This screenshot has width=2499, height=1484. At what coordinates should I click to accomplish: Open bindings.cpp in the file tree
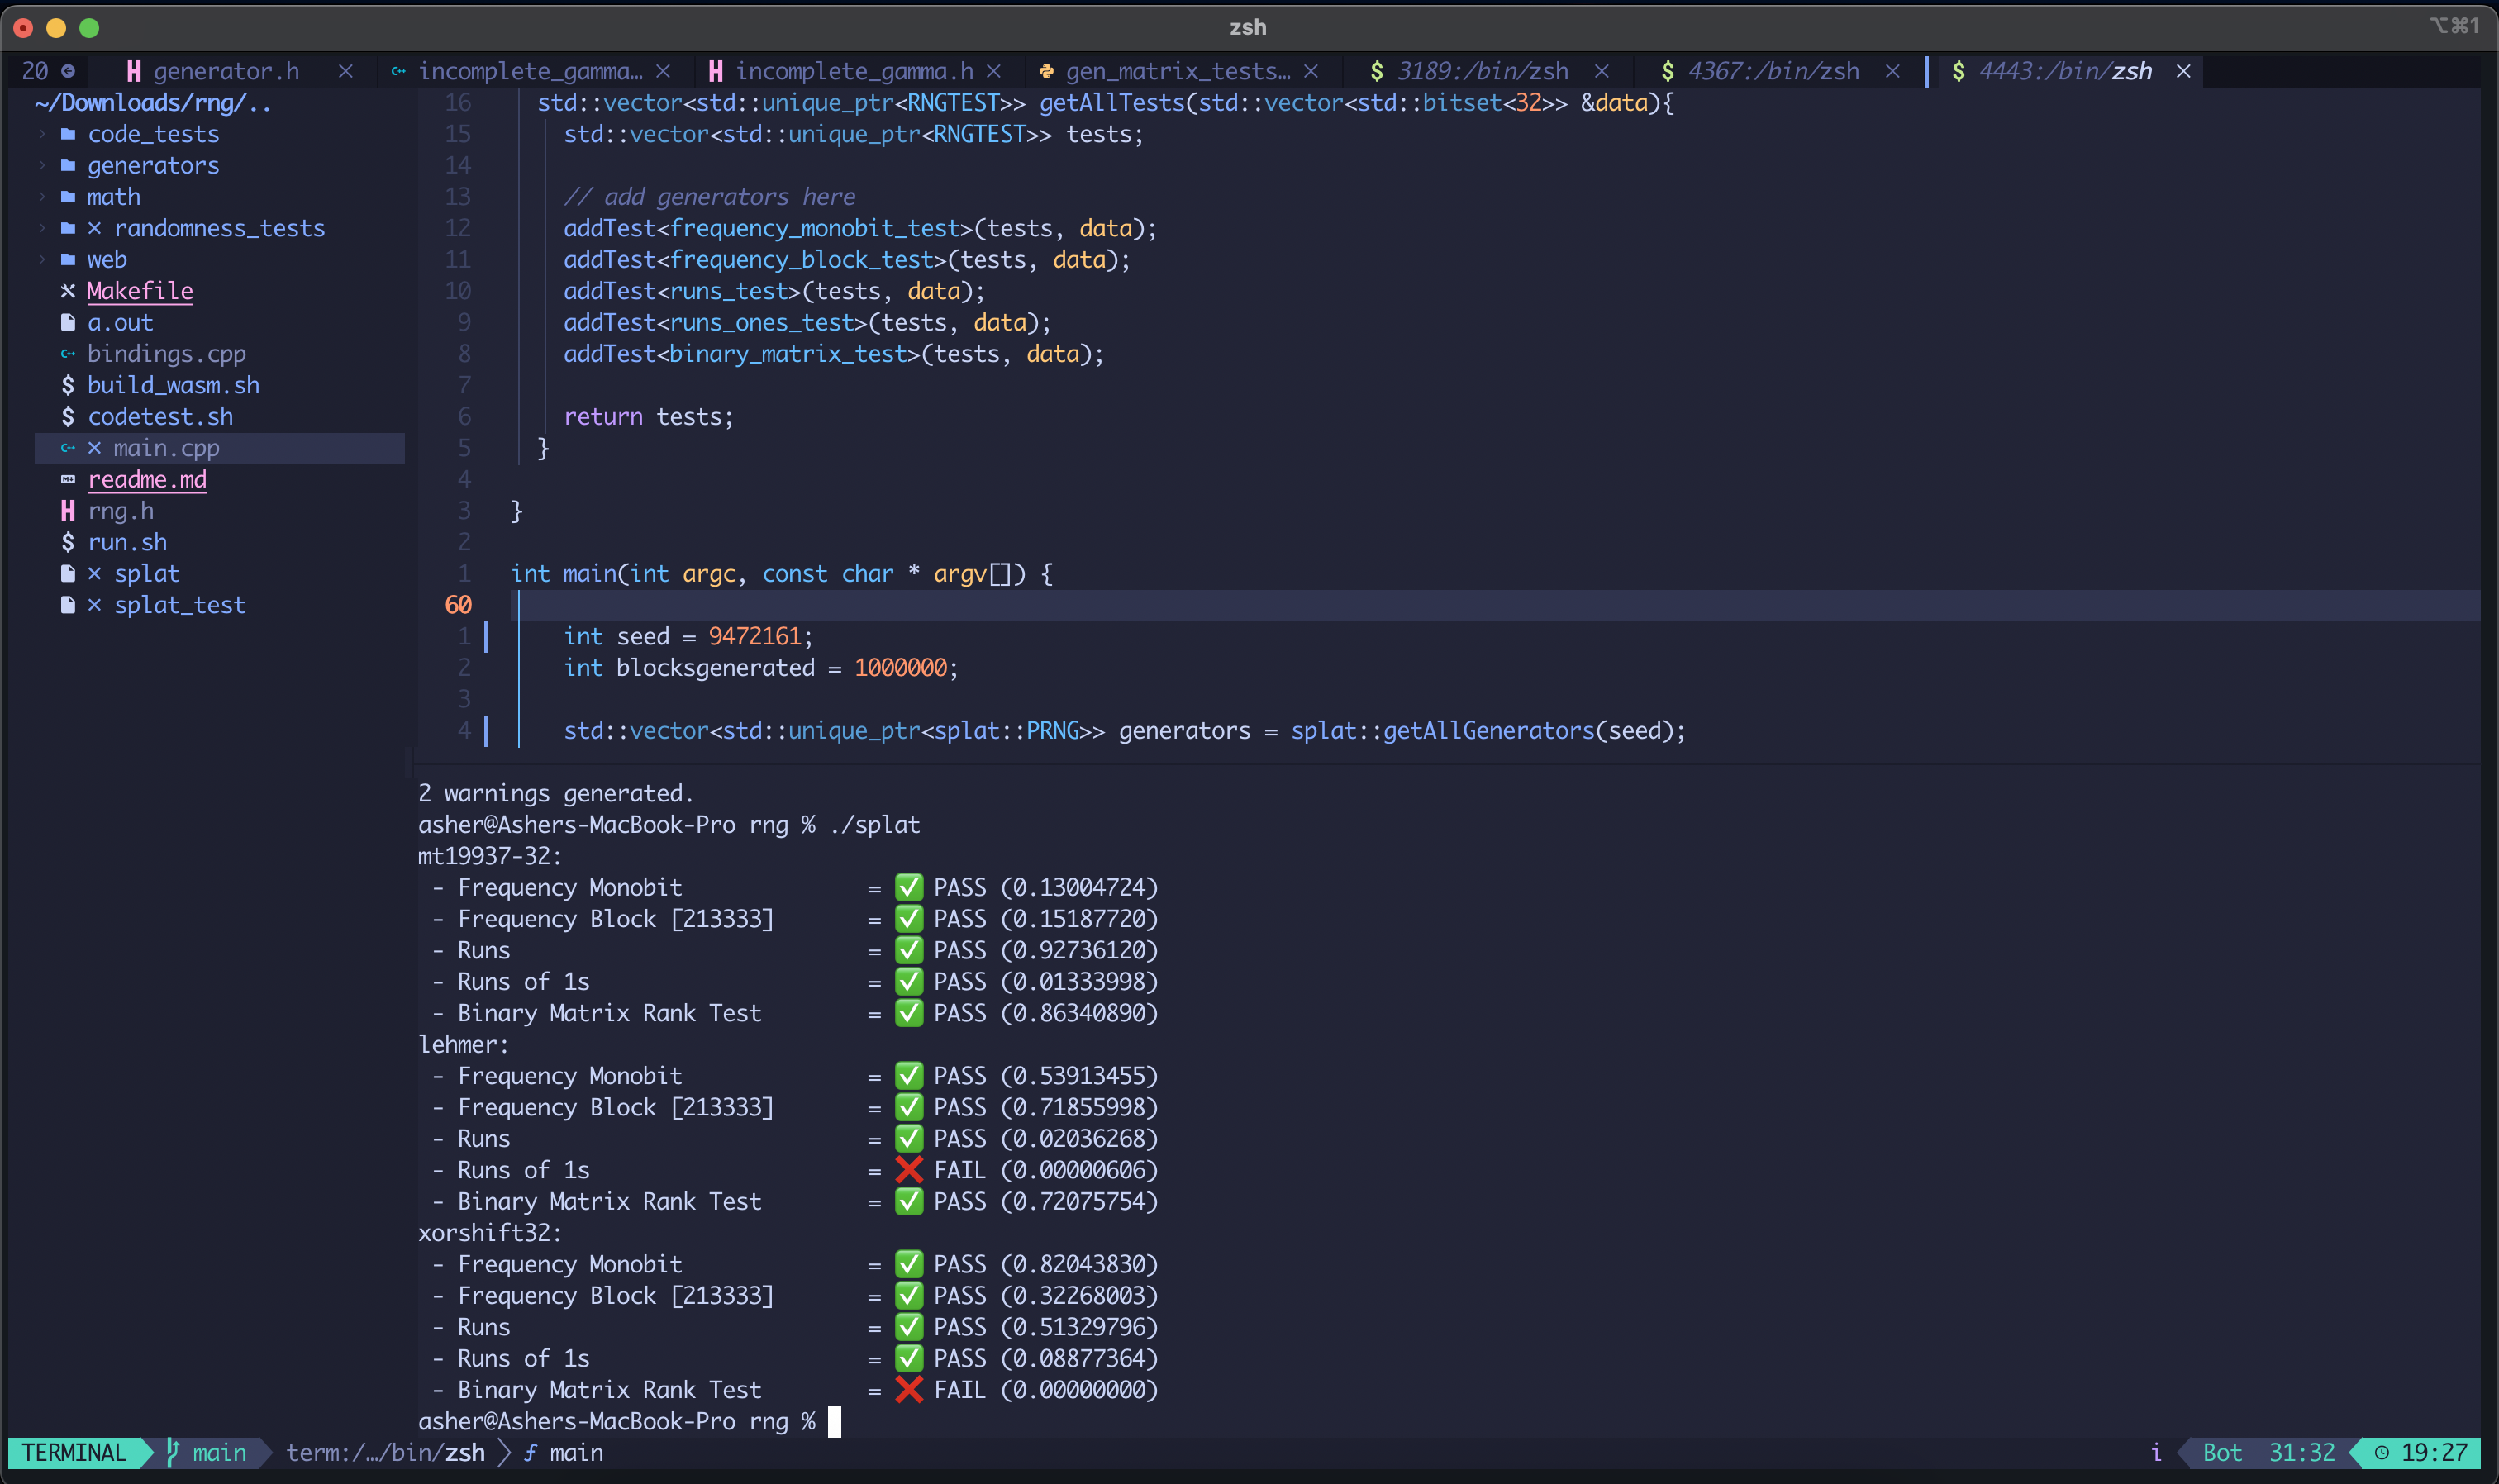tap(166, 354)
